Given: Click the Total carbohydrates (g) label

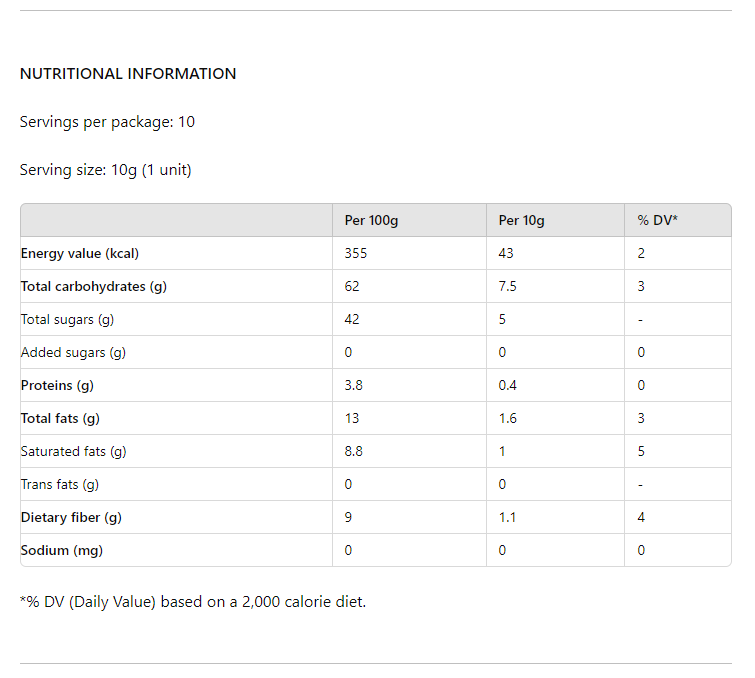Looking at the screenshot, I should click(94, 287).
